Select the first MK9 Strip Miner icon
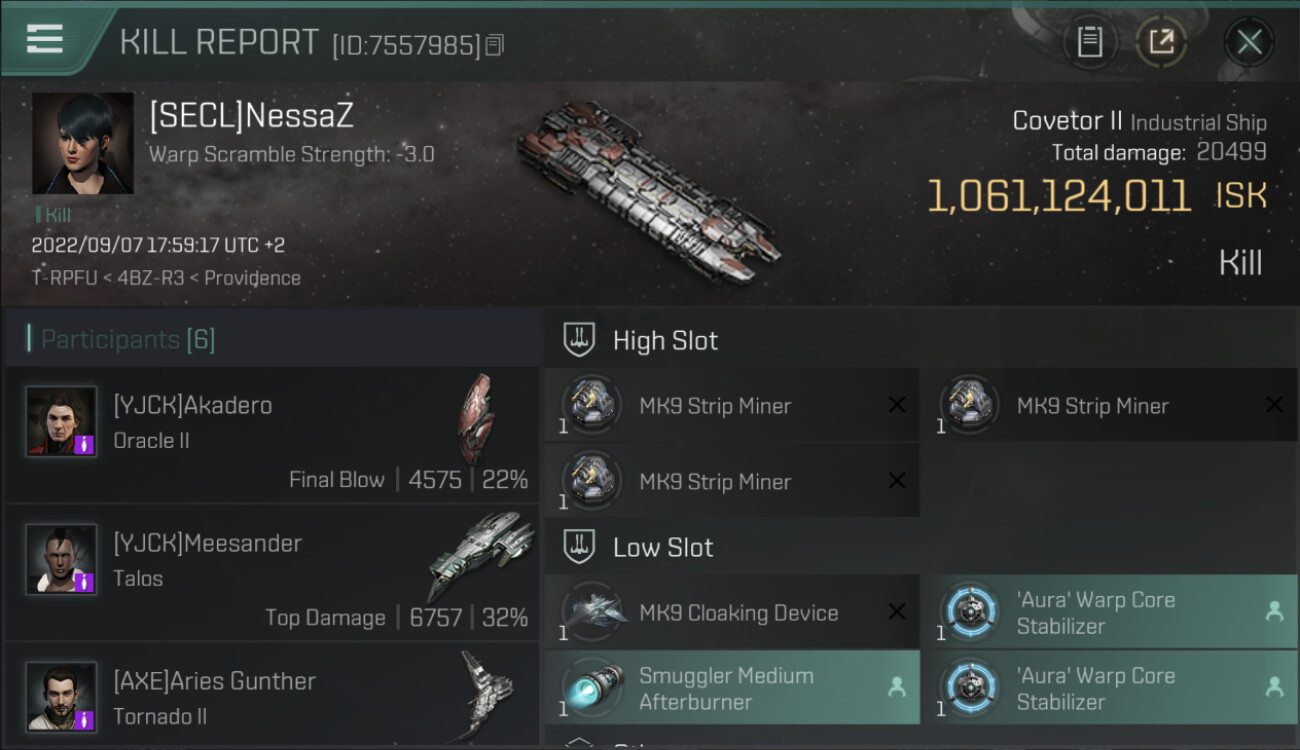Screen dimensions: 1300x750 [x=591, y=405]
